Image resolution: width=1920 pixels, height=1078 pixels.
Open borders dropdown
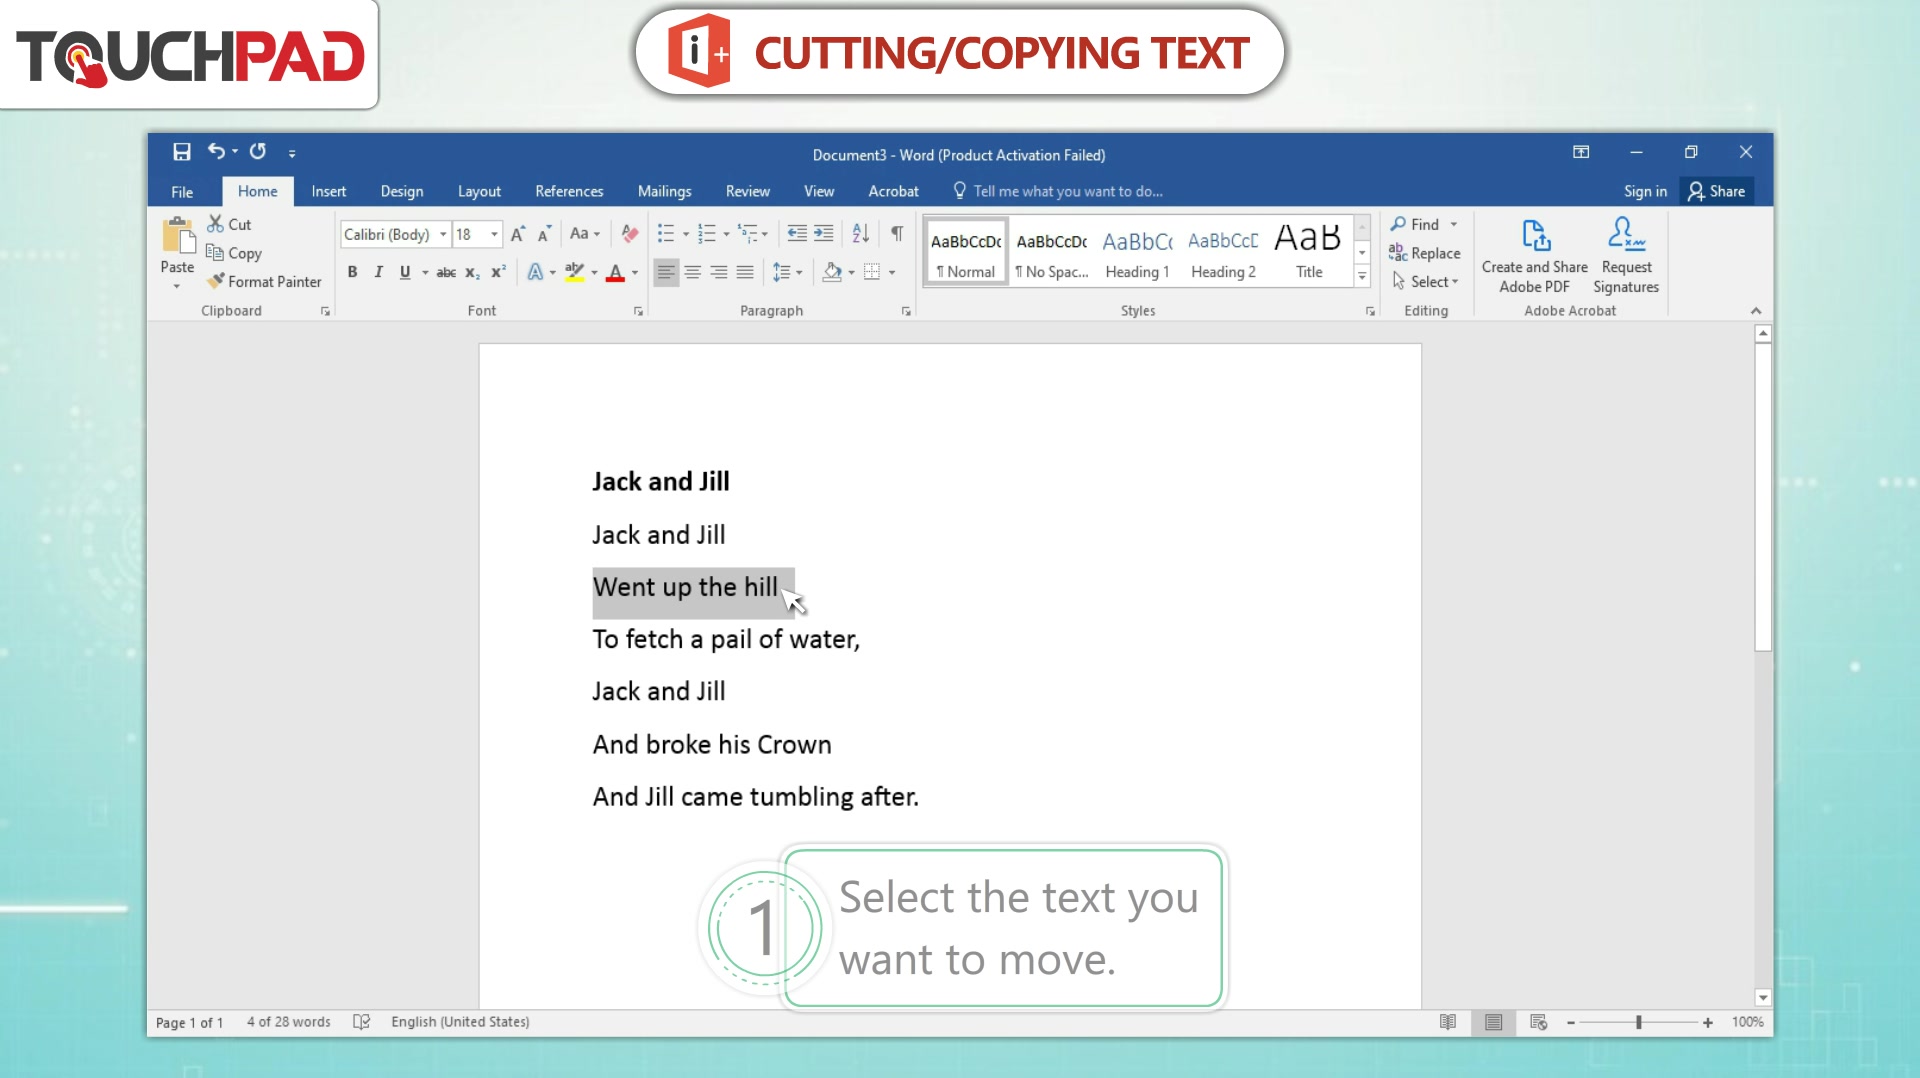(892, 272)
